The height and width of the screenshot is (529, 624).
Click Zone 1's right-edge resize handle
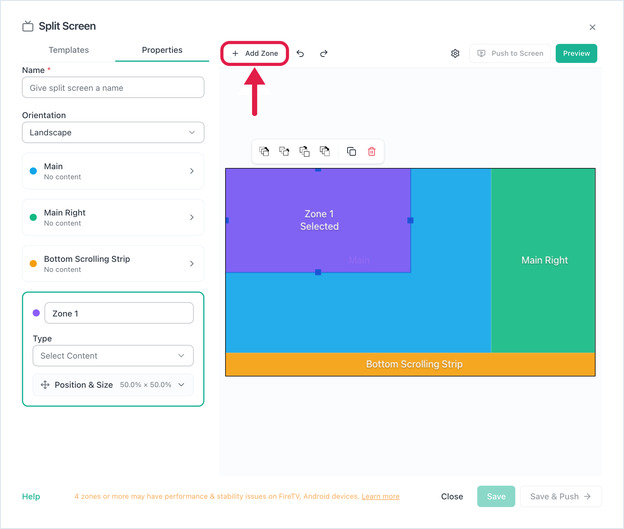(410, 220)
